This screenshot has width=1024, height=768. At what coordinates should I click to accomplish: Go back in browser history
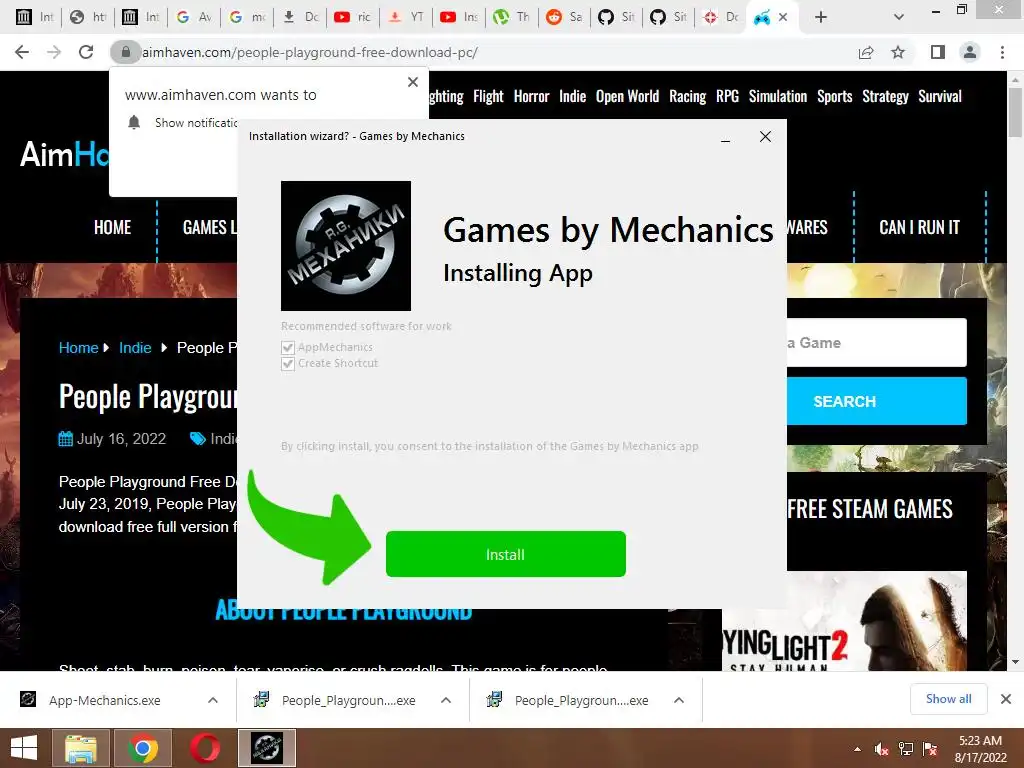click(x=22, y=52)
